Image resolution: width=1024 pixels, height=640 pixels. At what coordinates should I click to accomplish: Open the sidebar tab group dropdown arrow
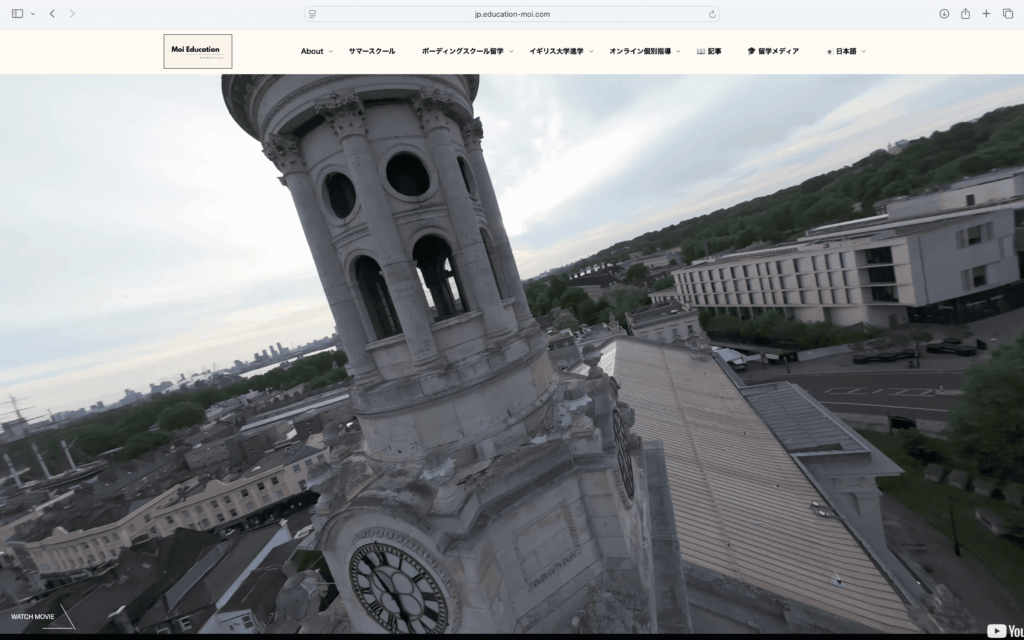[x=33, y=14]
